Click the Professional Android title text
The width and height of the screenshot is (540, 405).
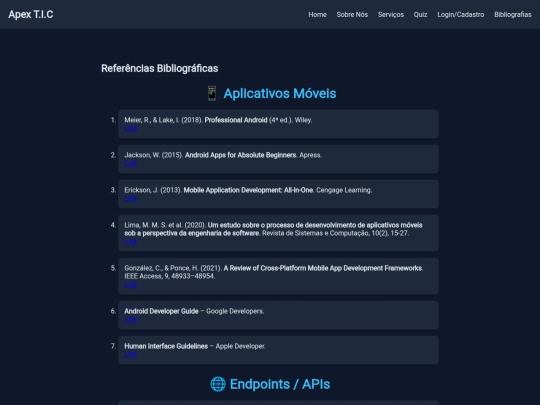(x=236, y=120)
